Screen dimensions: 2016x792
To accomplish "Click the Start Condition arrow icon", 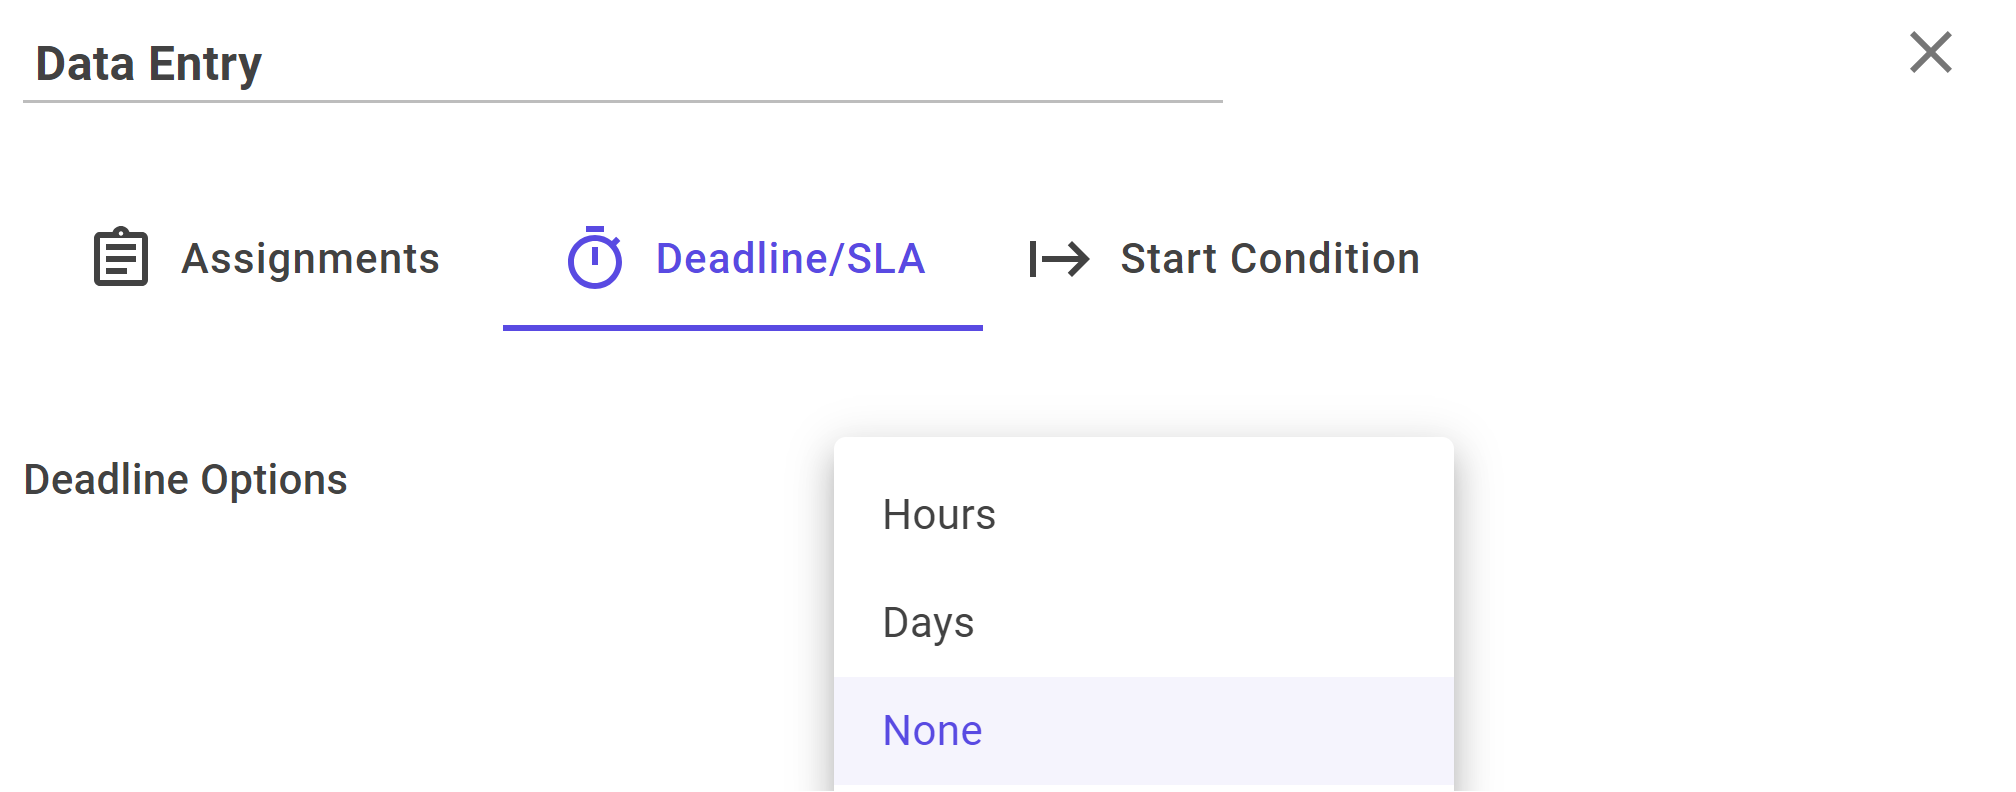I will 1060,259.
